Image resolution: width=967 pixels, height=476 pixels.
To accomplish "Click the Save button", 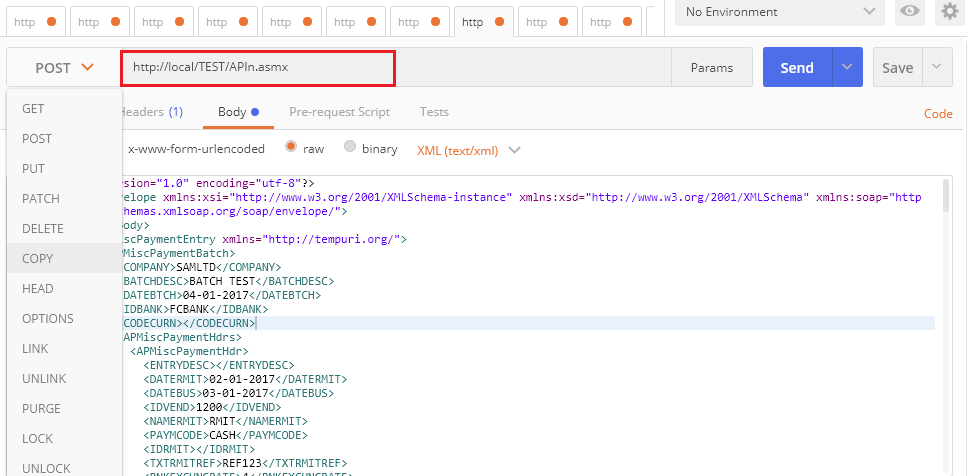I will [x=898, y=67].
